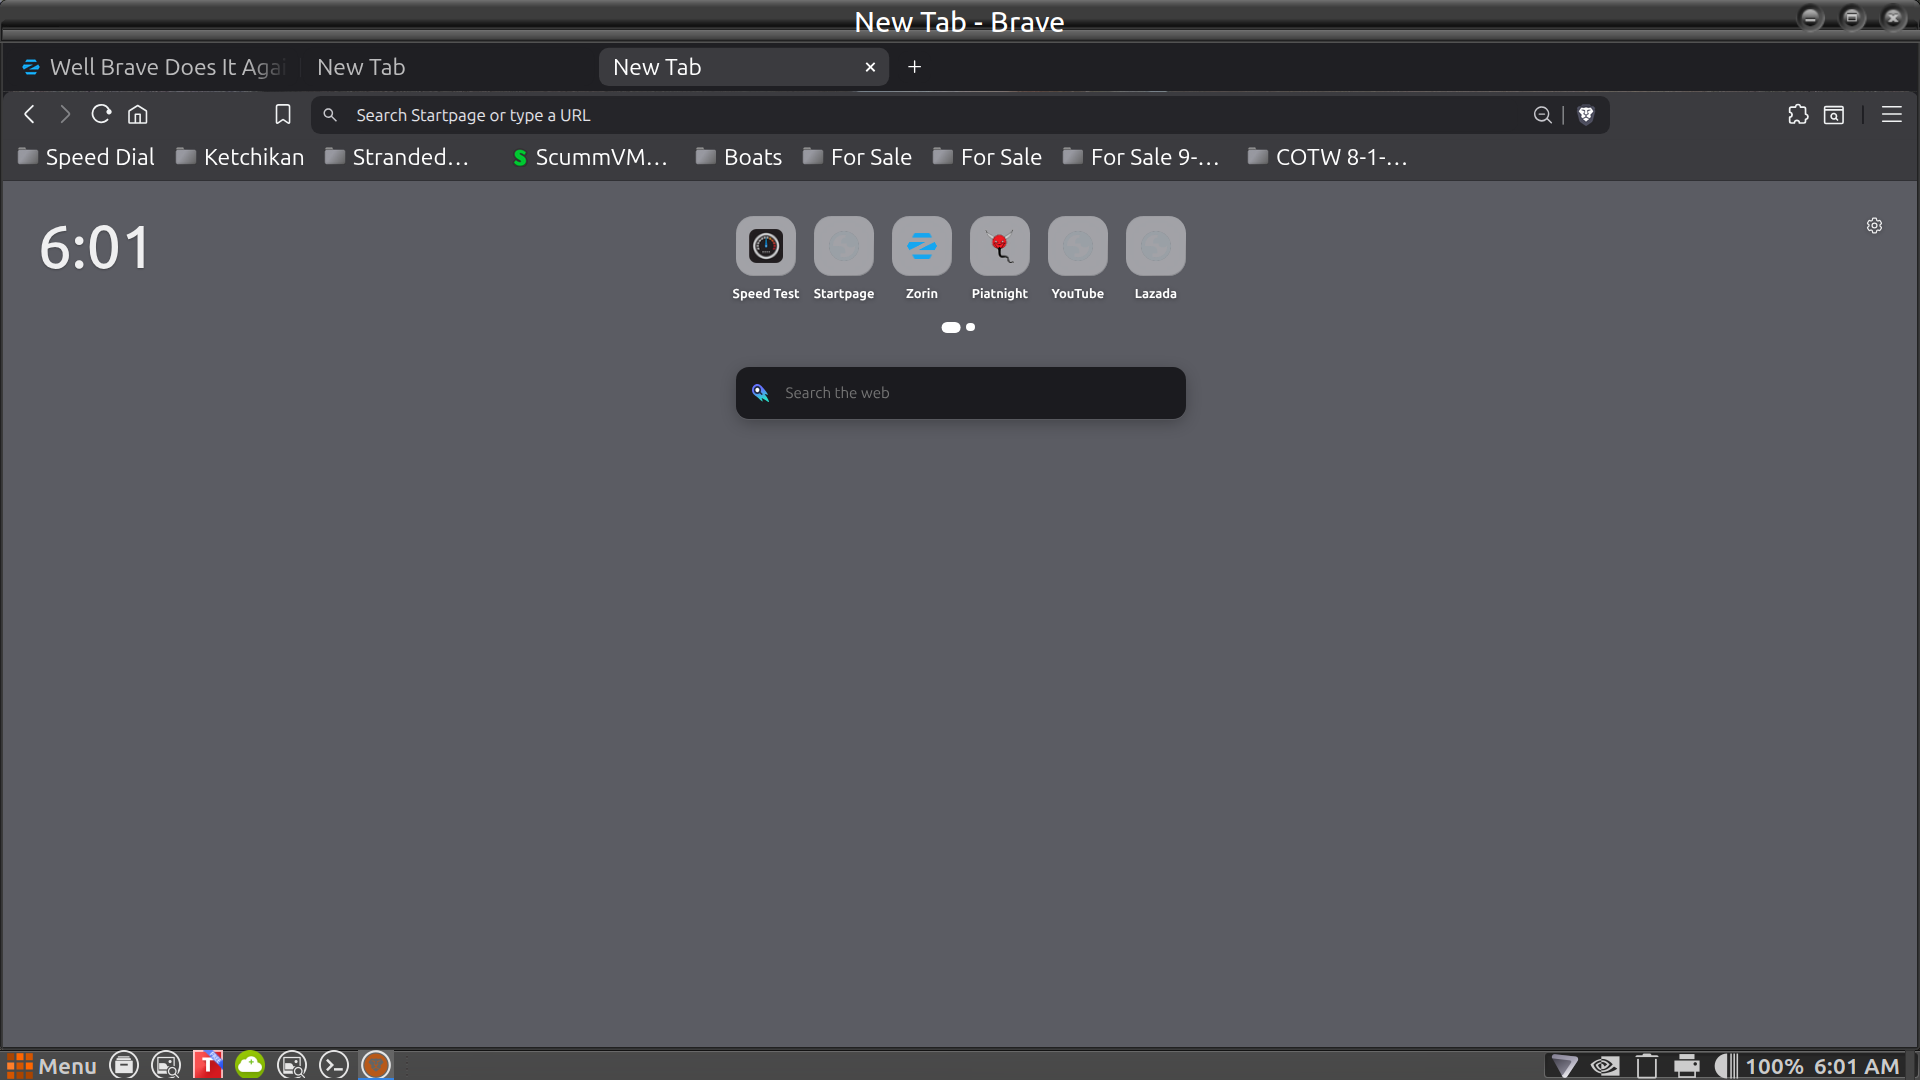
Task: Open the Piatnight top site tile
Action: (x=999, y=247)
